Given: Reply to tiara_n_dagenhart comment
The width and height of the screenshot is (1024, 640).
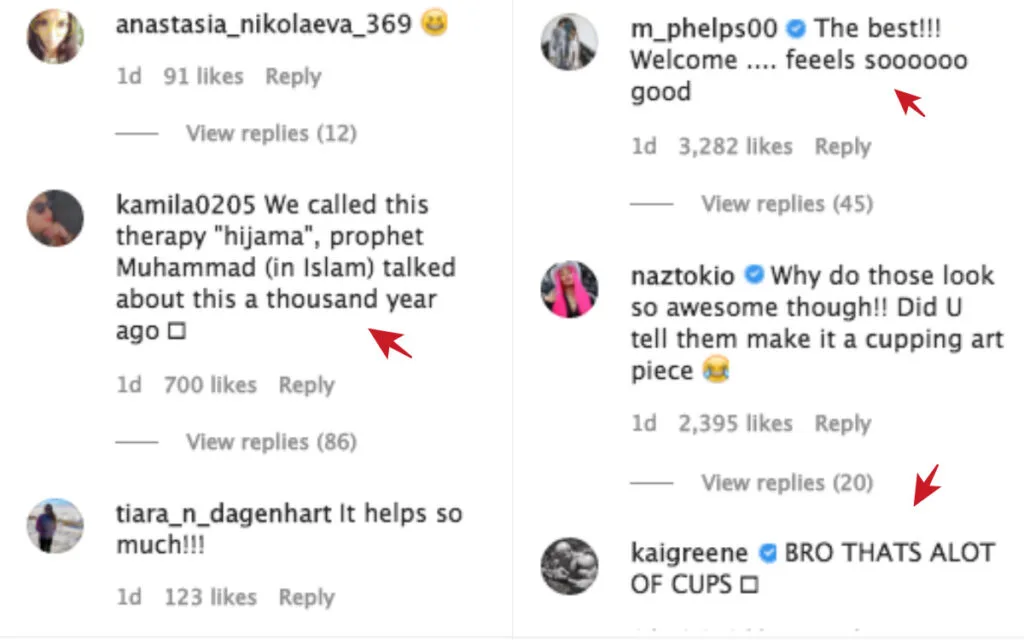Looking at the screenshot, I should click(306, 597).
